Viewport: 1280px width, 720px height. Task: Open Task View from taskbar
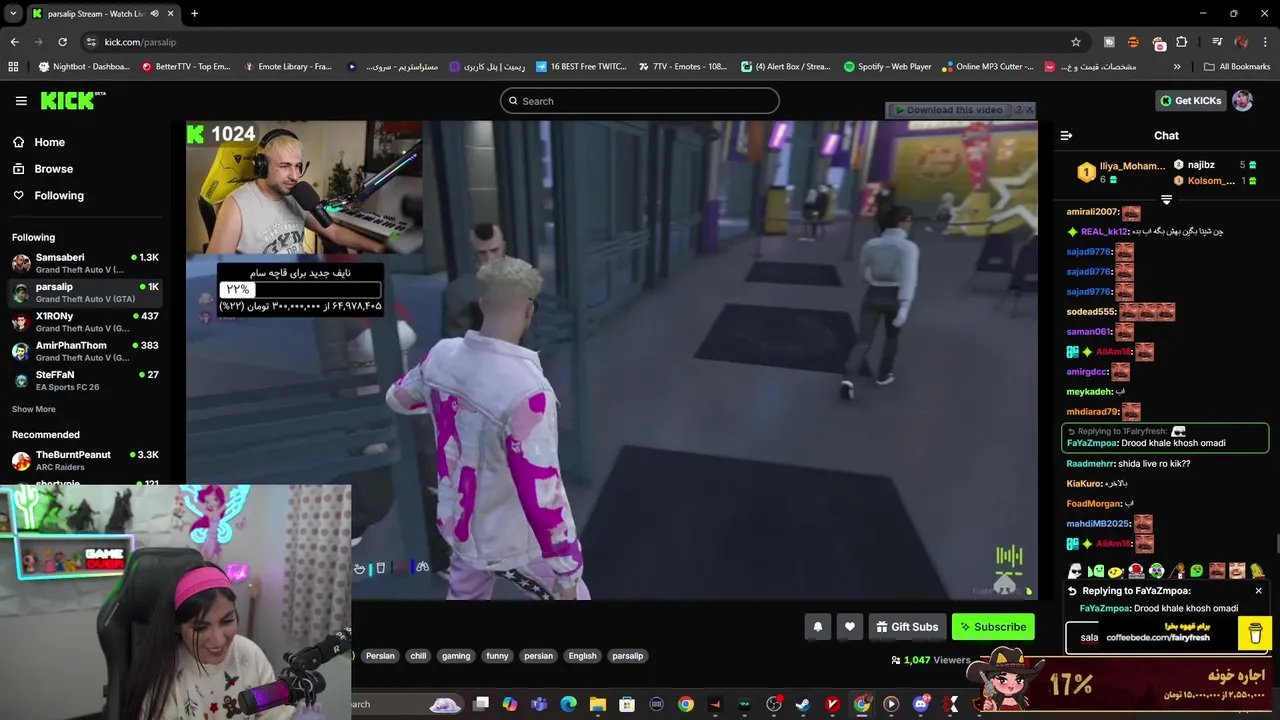tap(481, 704)
